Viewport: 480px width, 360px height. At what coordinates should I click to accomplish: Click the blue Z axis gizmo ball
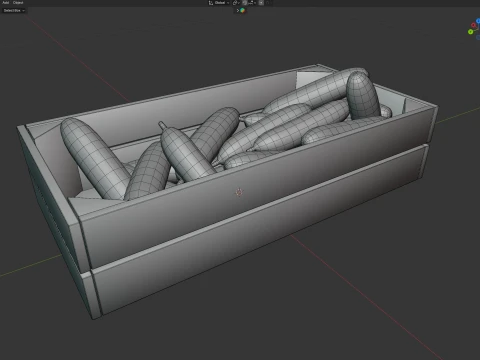[478, 21]
